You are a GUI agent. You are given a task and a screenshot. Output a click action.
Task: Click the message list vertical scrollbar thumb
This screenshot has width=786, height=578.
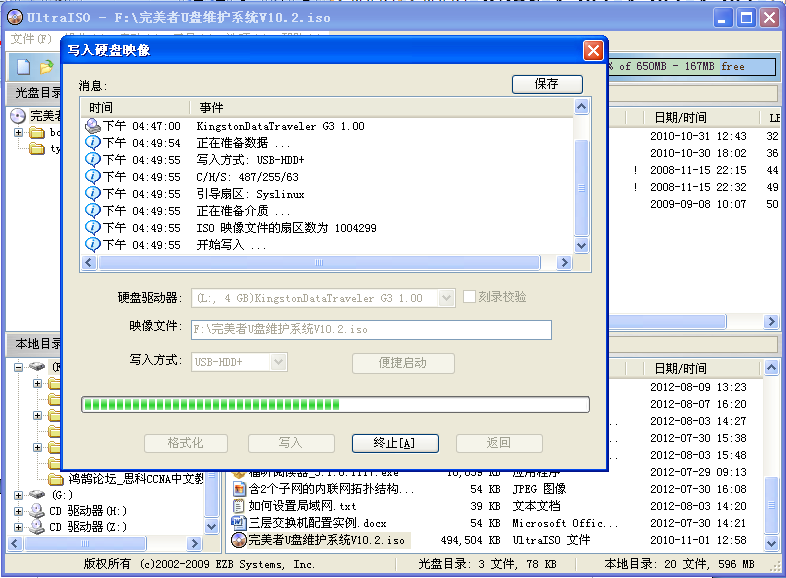coord(581,187)
